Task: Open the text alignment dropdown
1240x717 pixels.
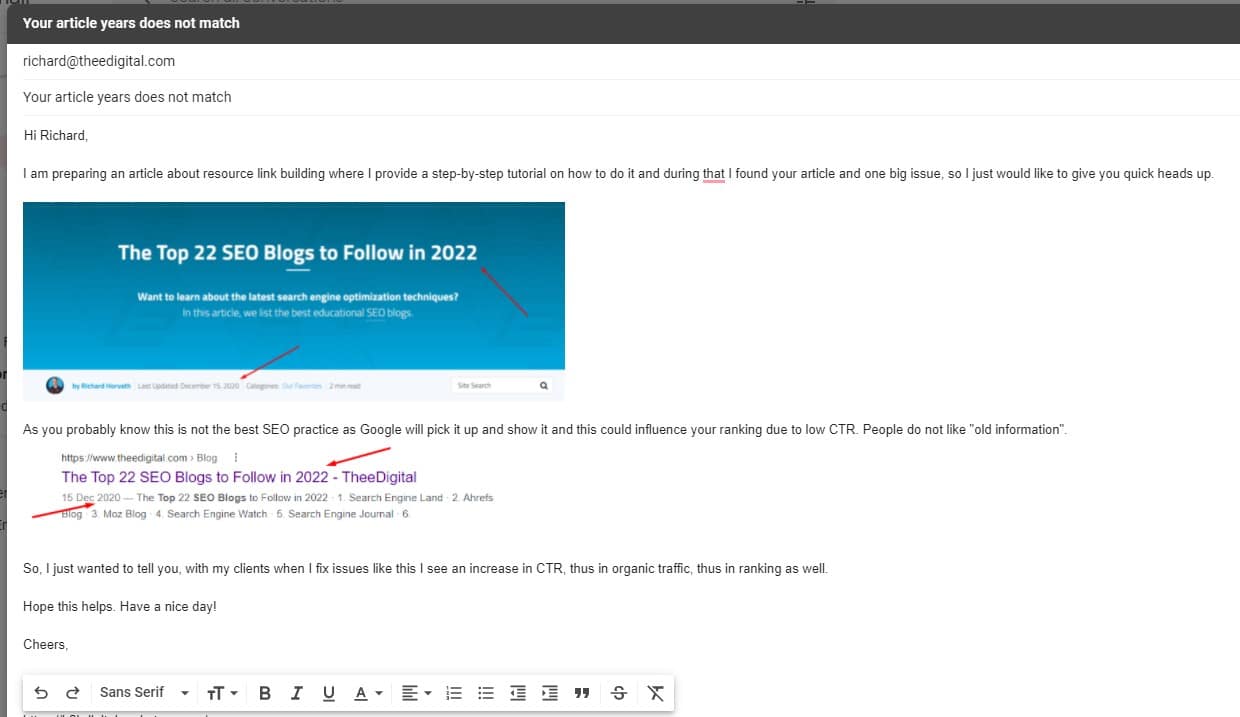Action: pyautogui.click(x=415, y=692)
